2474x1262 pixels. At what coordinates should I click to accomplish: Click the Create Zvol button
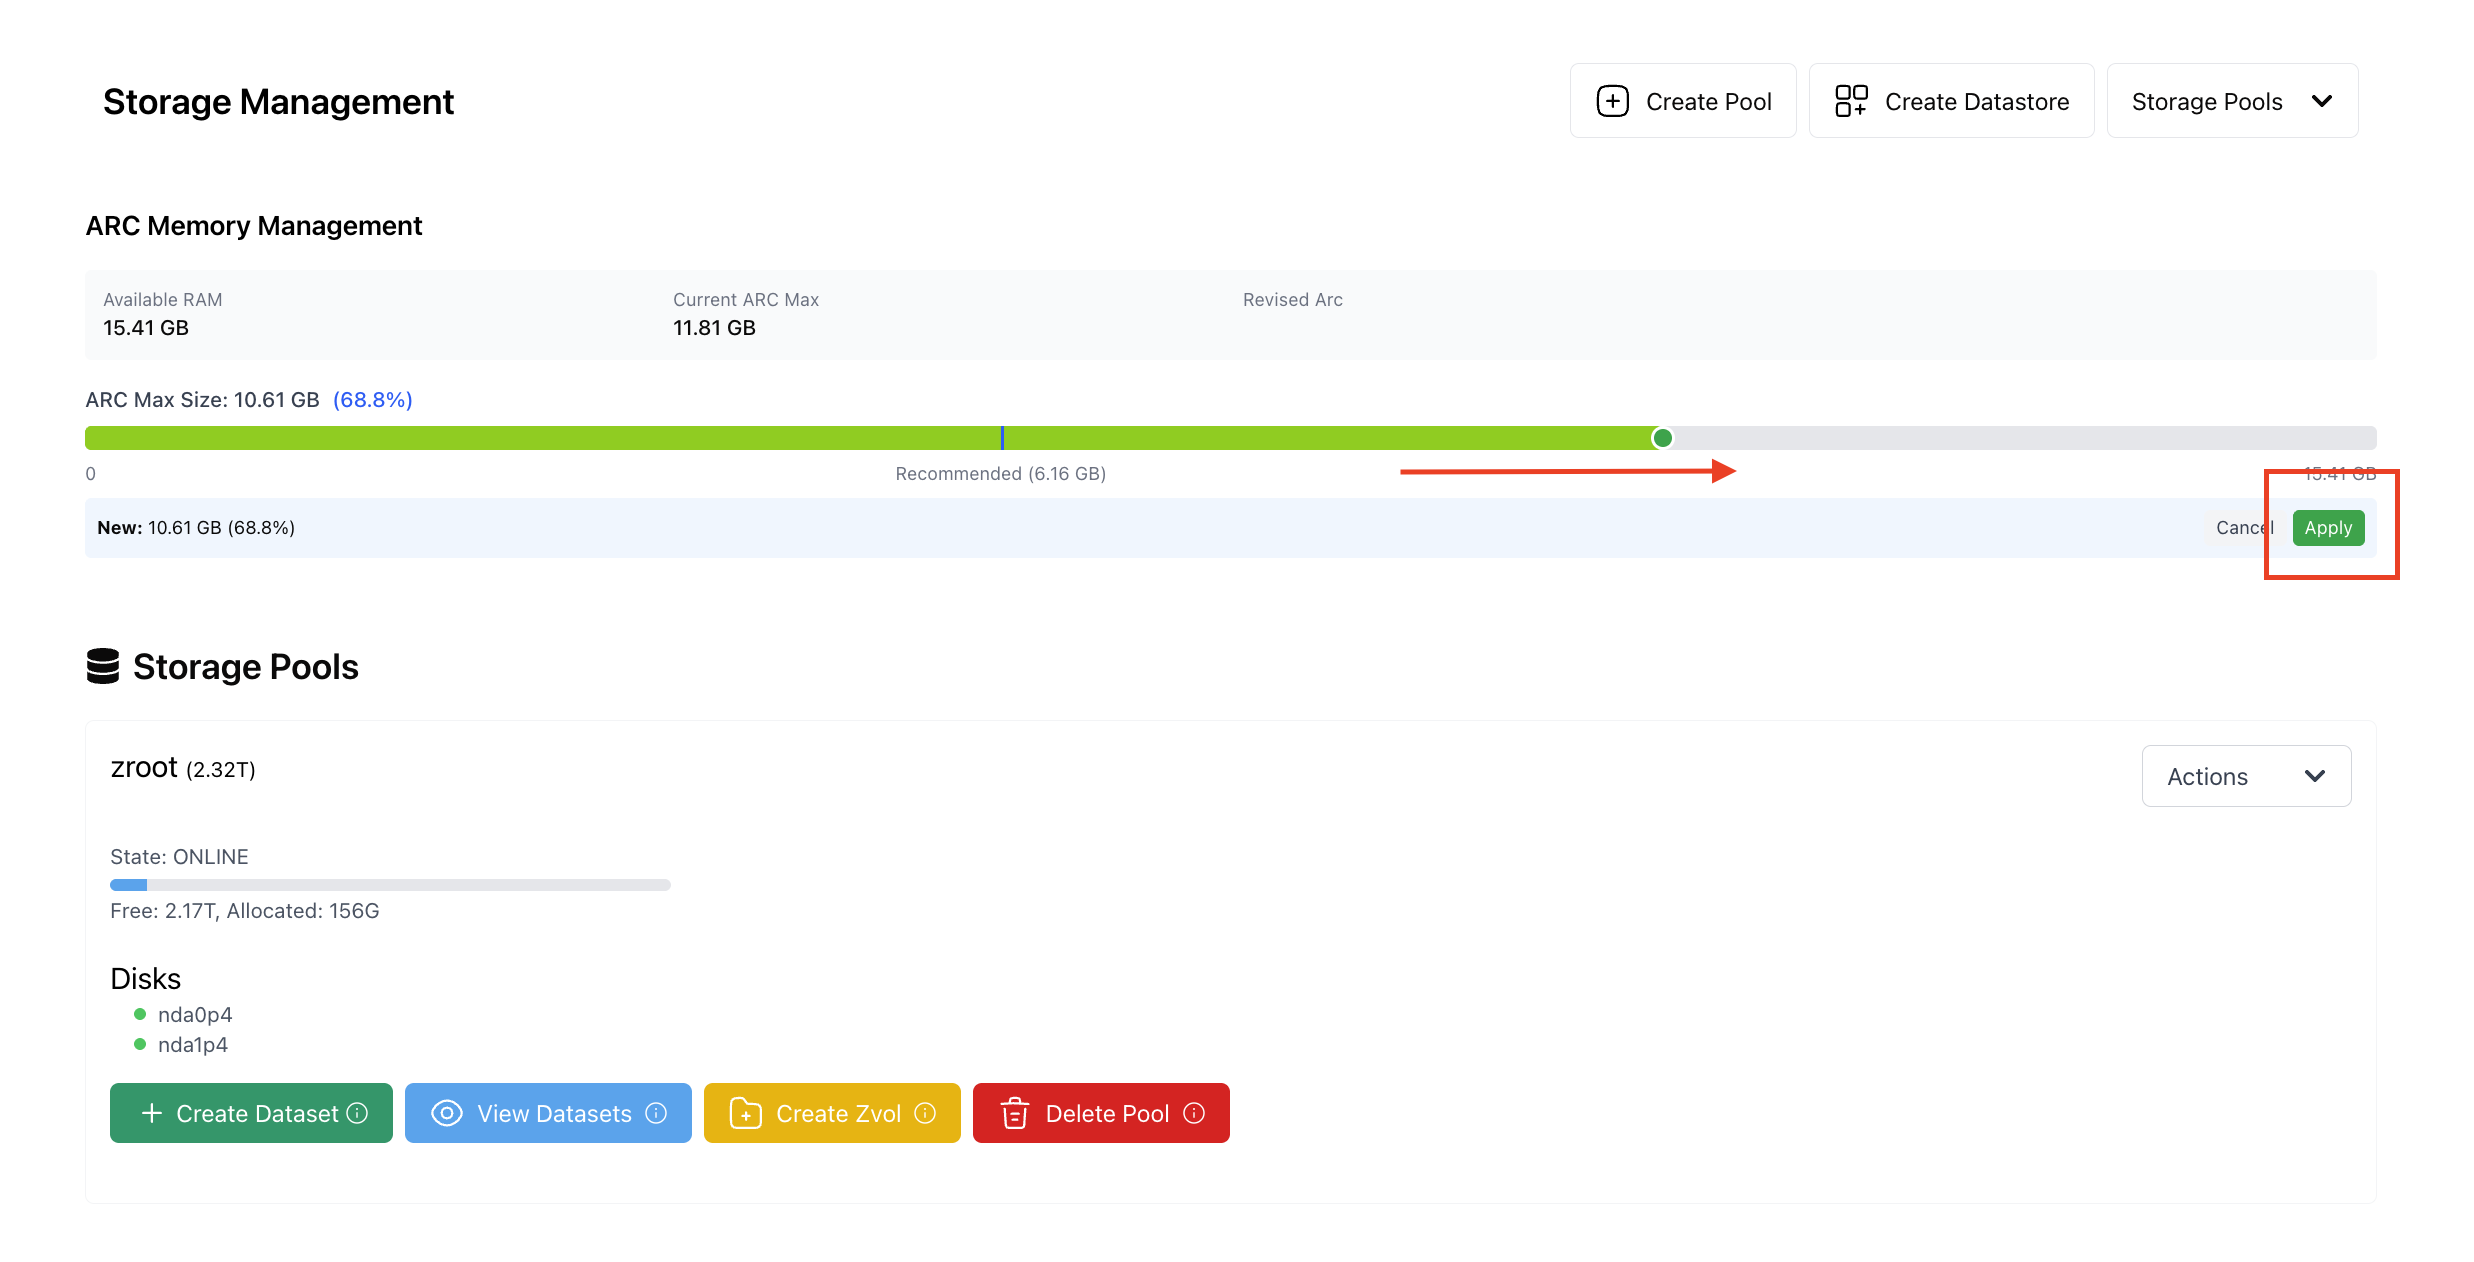click(832, 1113)
